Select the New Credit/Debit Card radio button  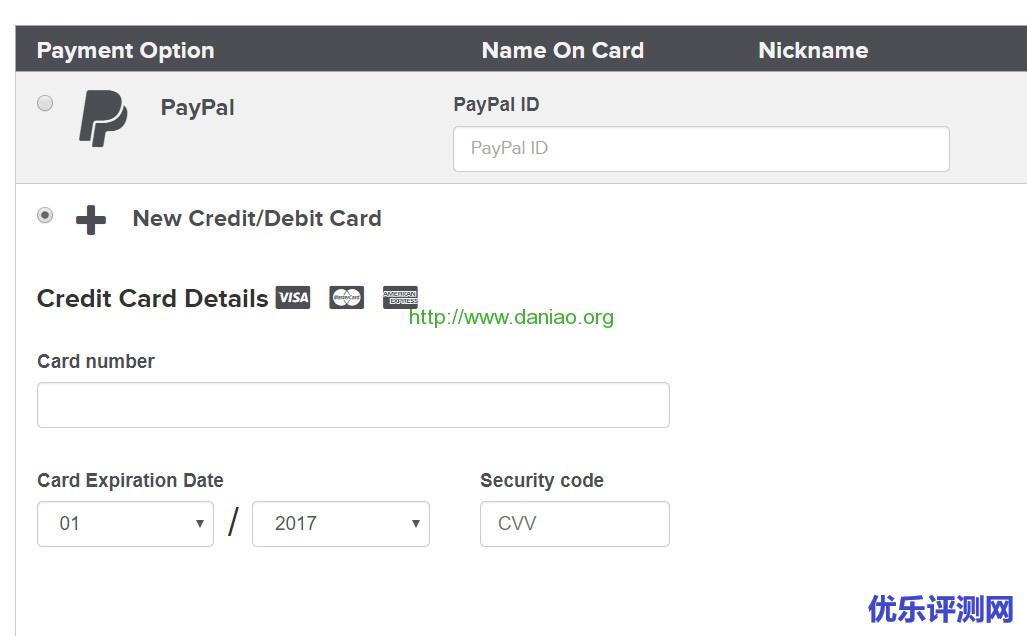pos(45,215)
